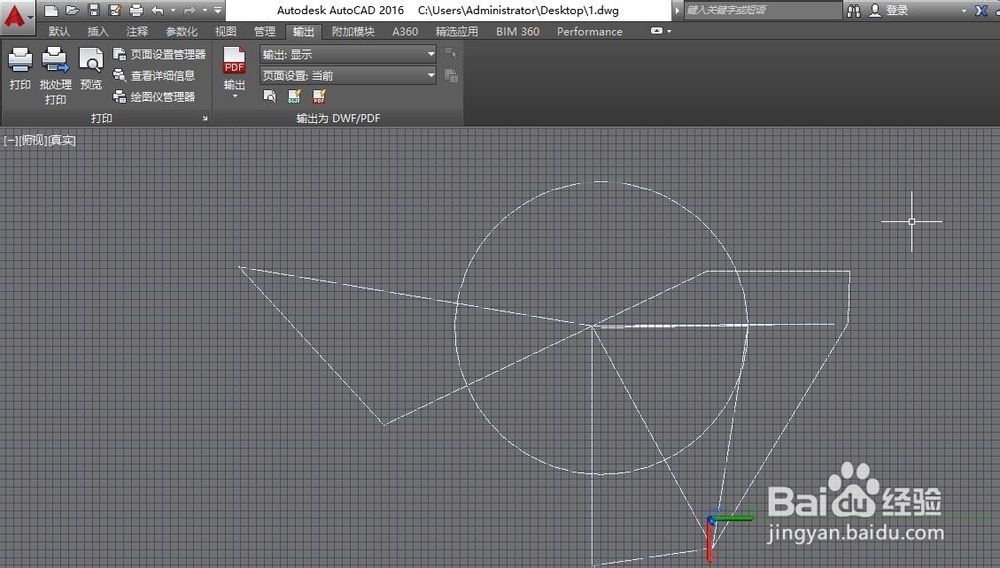Image resolution: width=1000 pixels, height=568 pixels.
Task: Click the 登录 sign-in link
Action: (x=897, y=10)
